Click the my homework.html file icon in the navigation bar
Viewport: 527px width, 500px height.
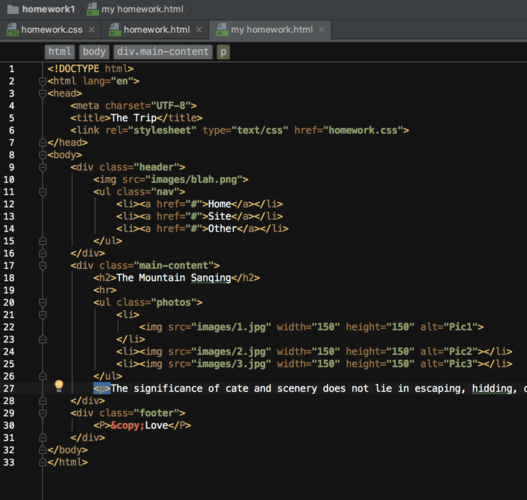coord(93,9)
